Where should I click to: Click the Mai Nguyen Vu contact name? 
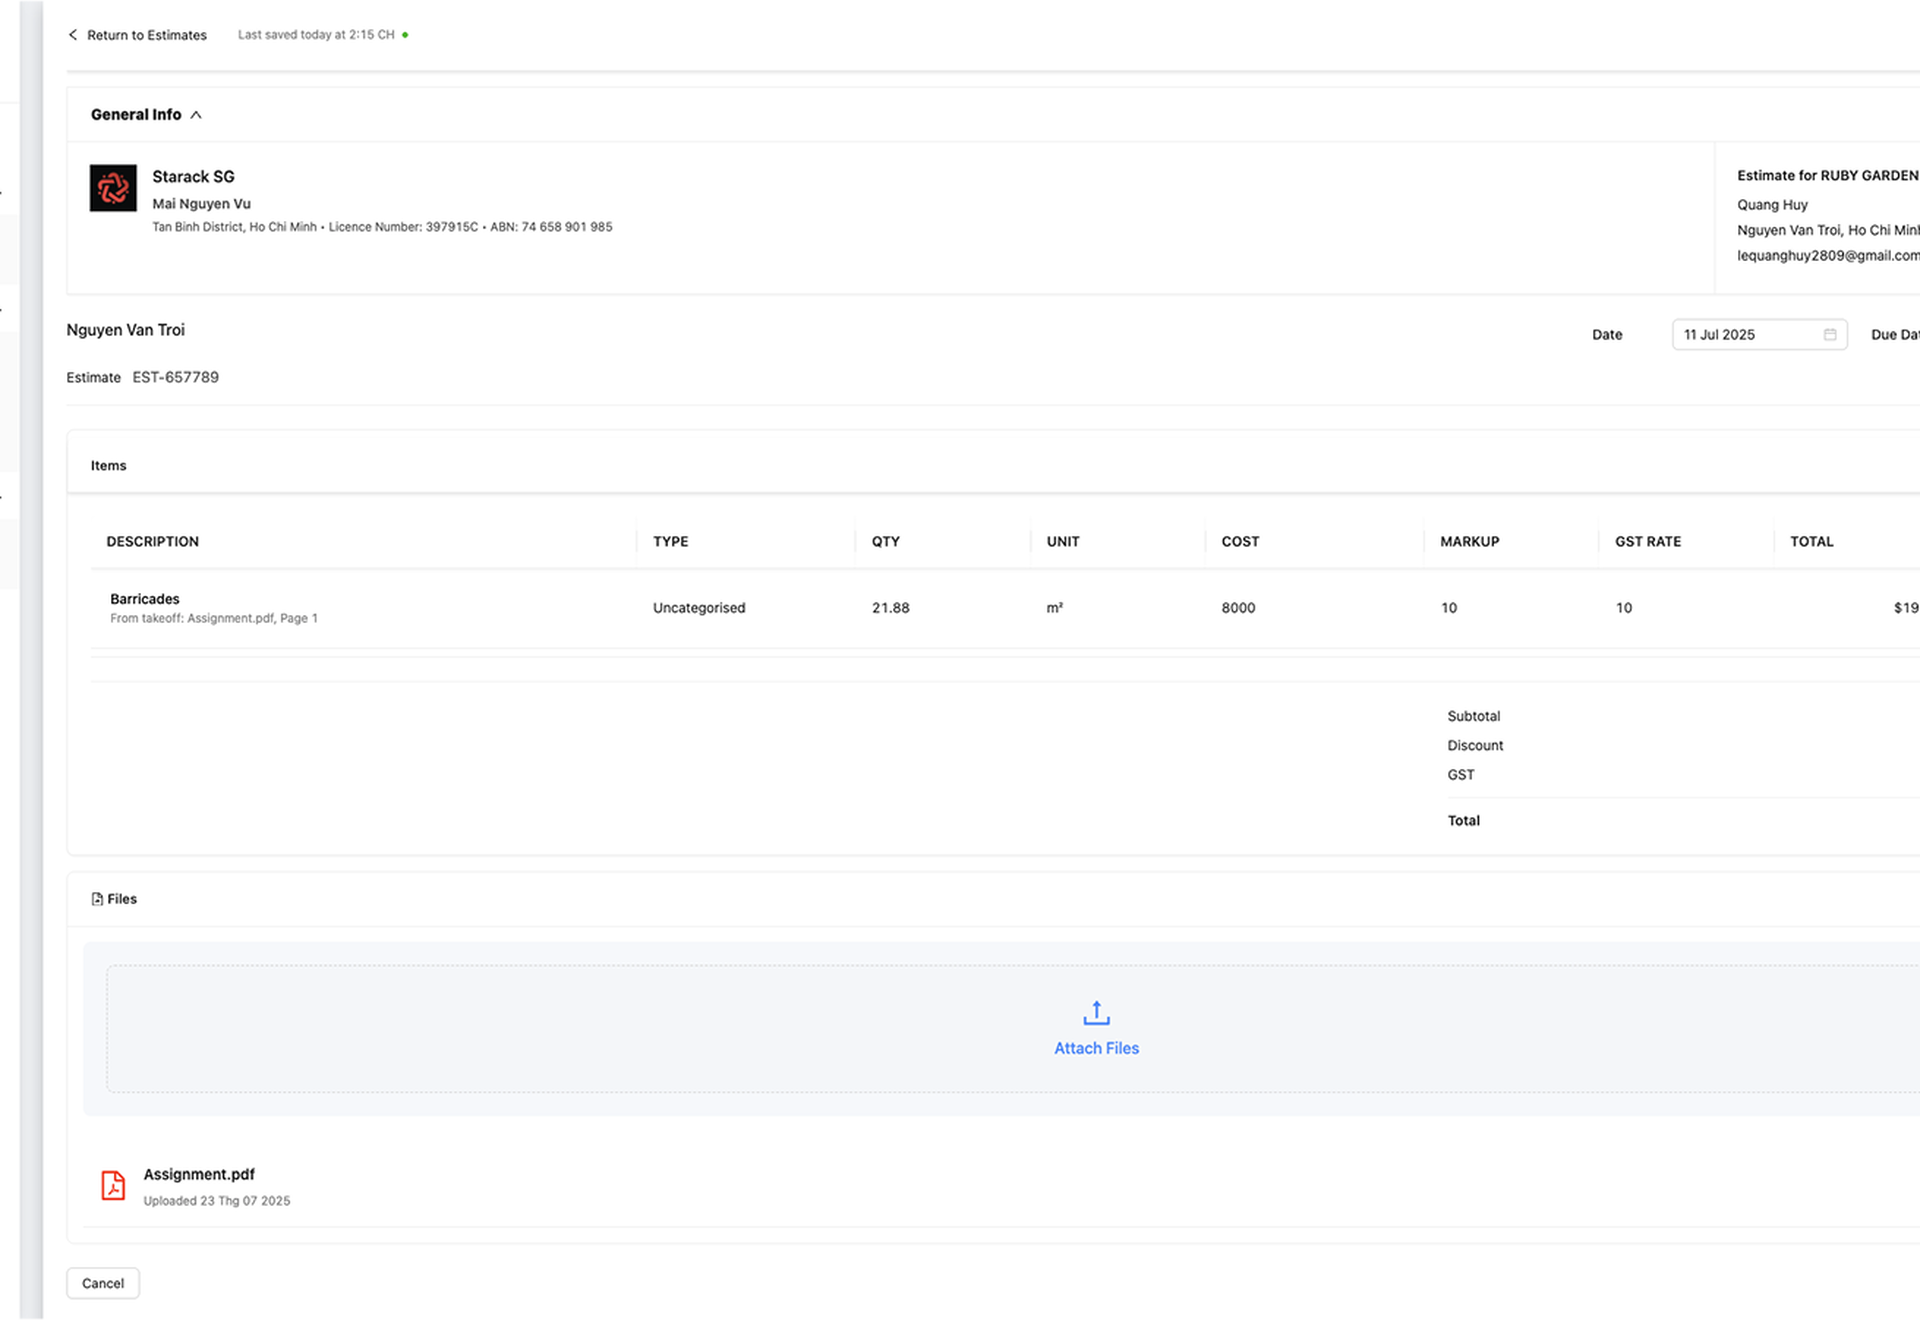click(201, 204)
